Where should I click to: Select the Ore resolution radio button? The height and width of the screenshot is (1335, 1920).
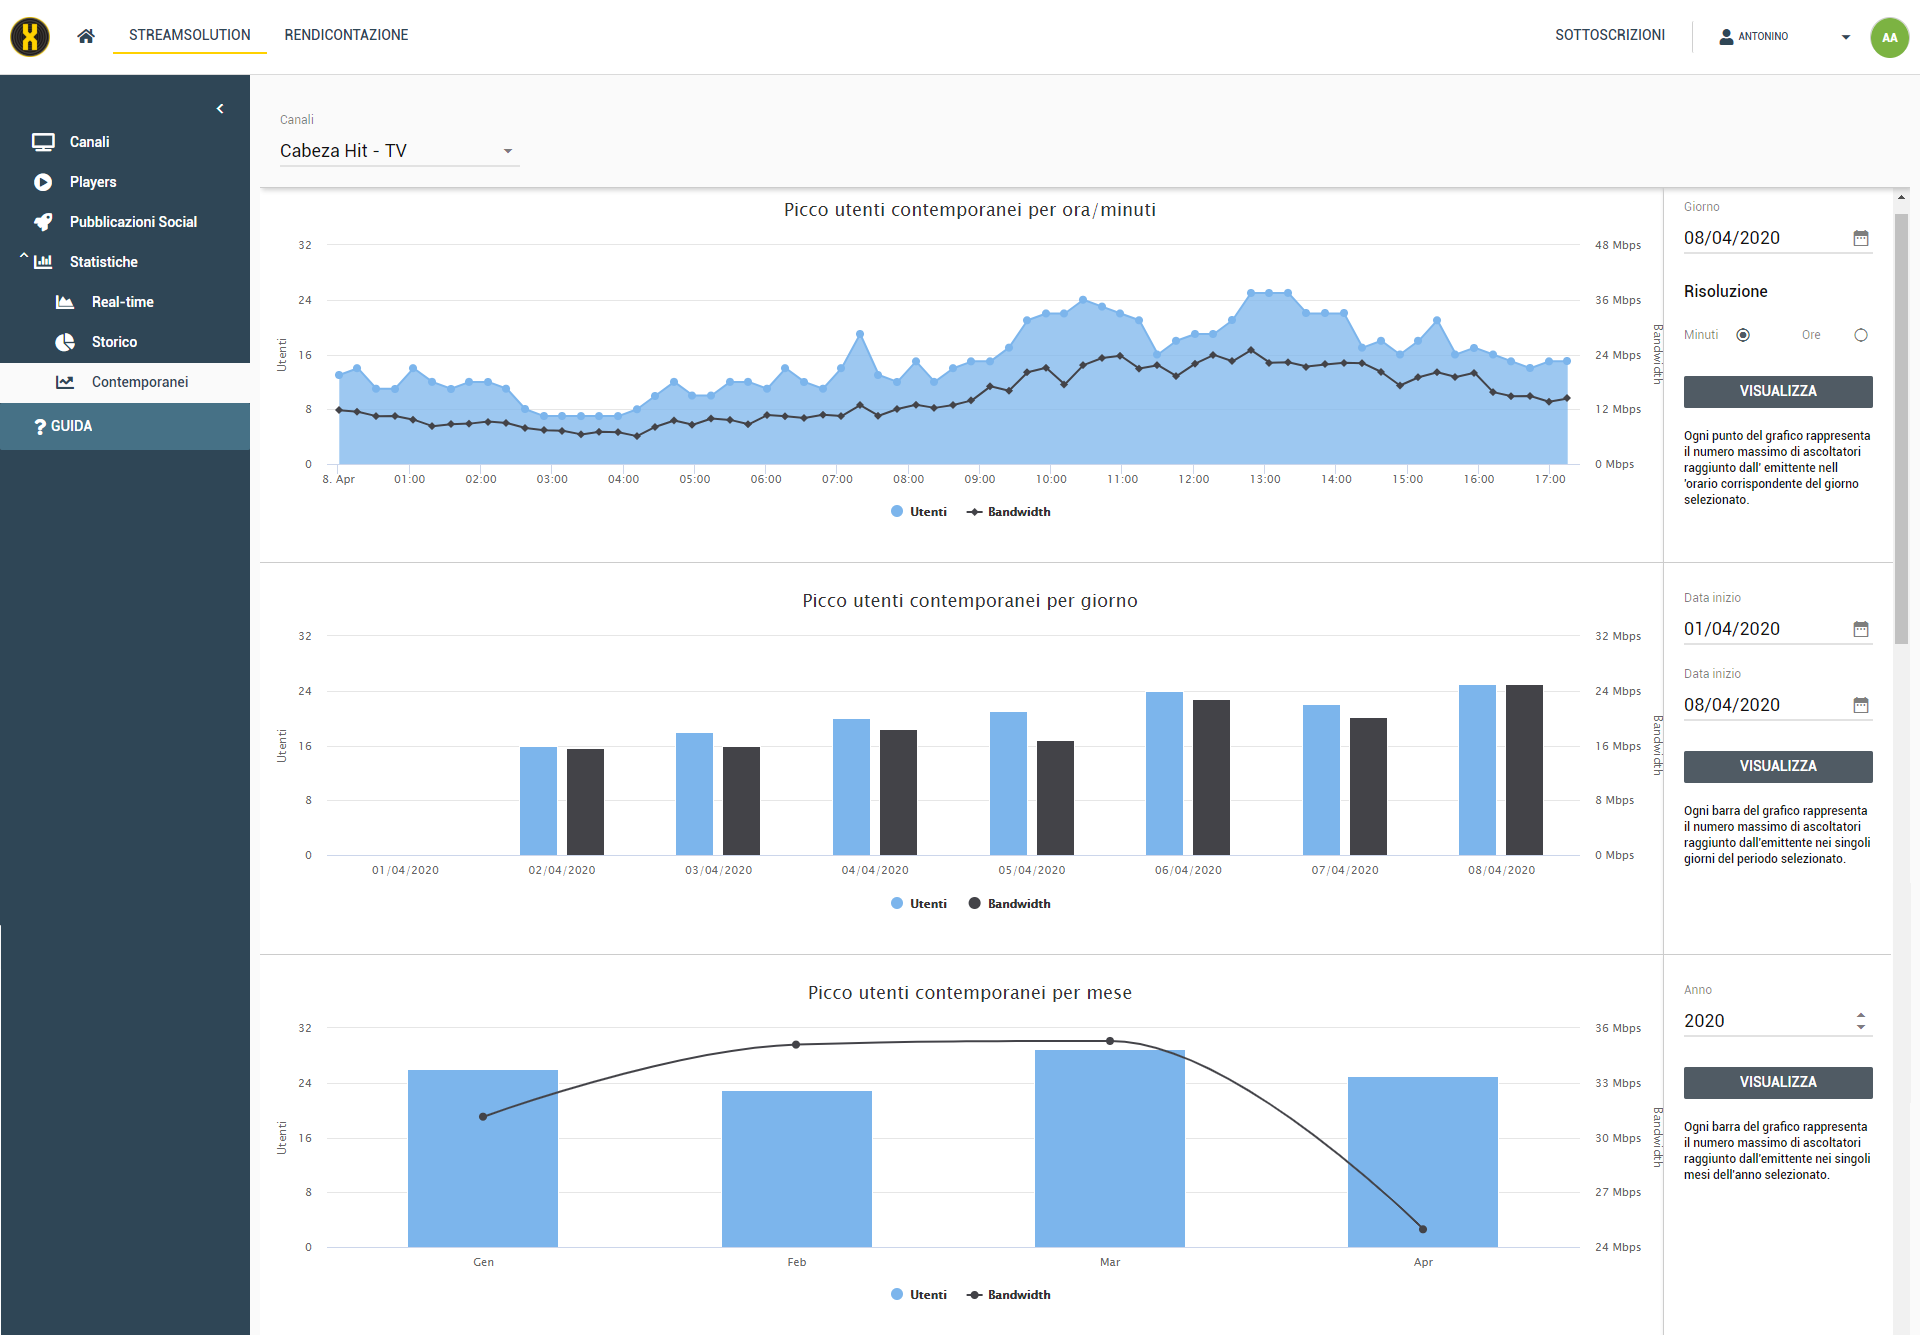tap(1860, 335)
